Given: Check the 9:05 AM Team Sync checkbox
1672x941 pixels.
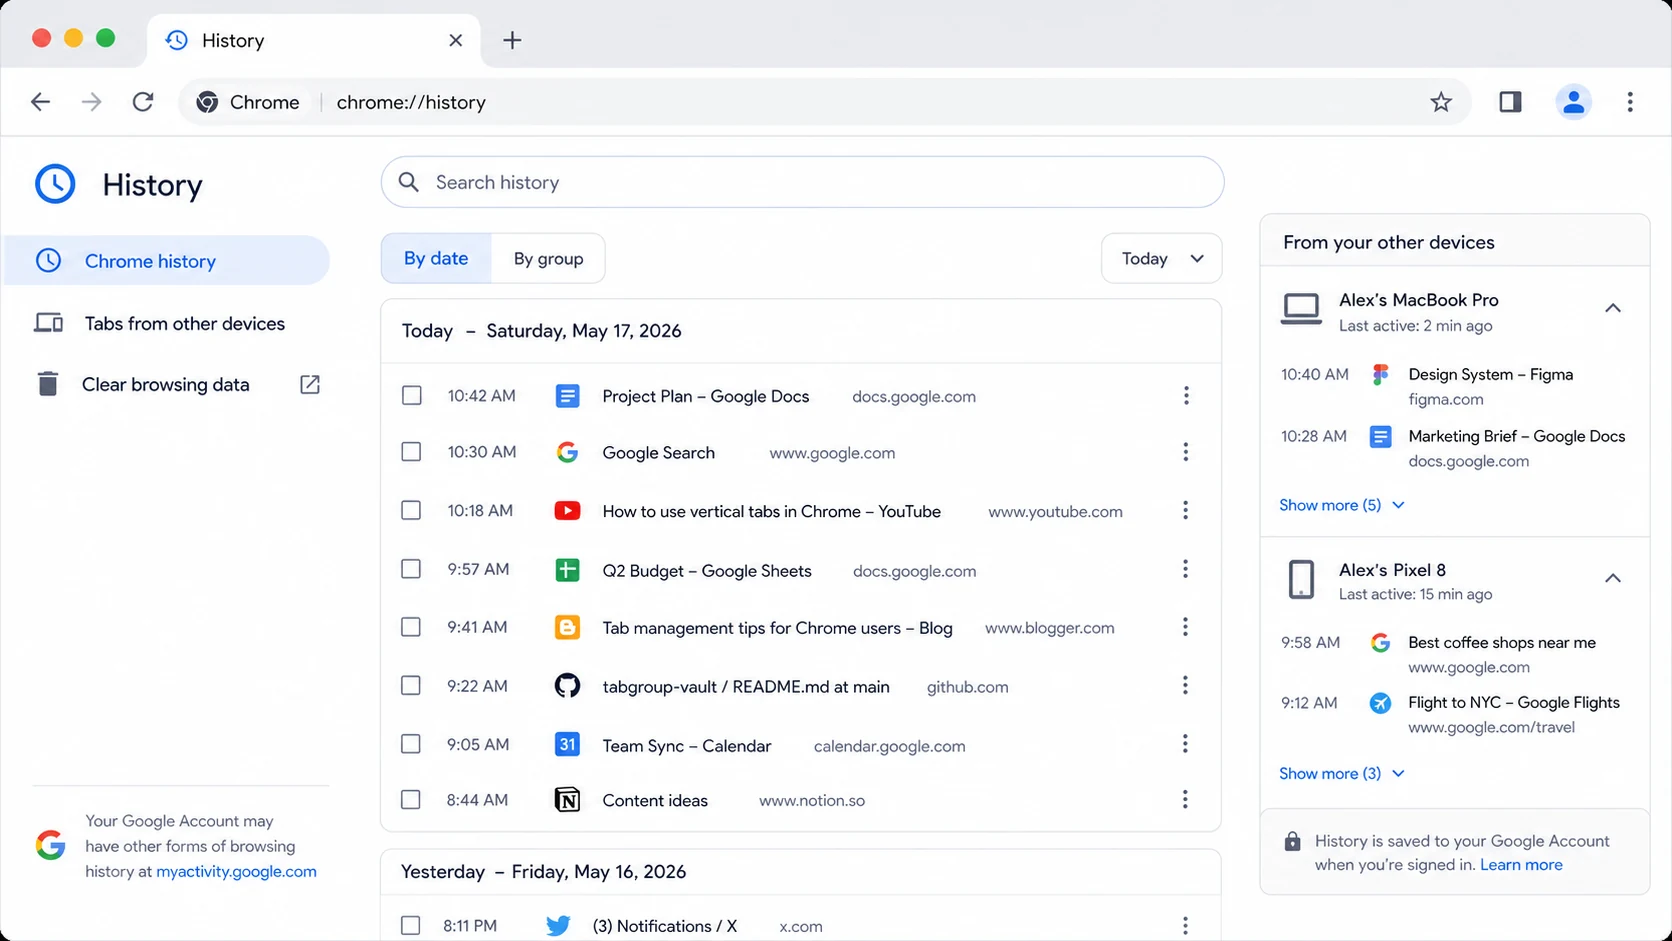Looking at the screenshot, I should (411, 744).
